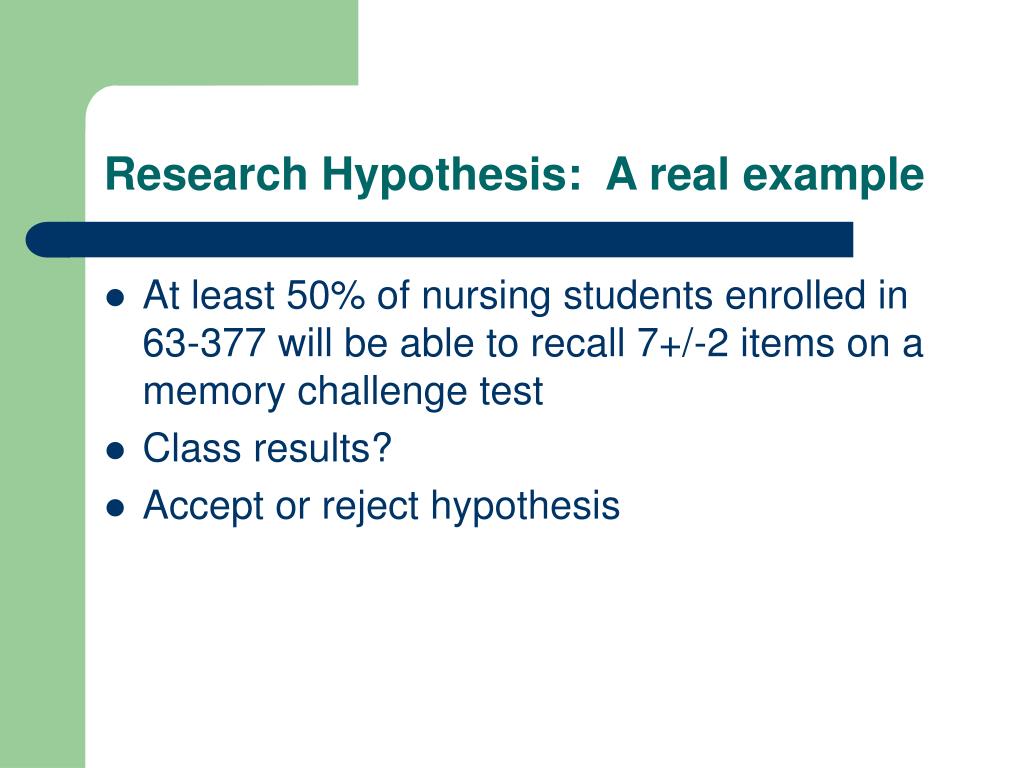Click the word 'Research' in the title
This screenshot has height=768, width=1024.
click(x=206, y=174)
